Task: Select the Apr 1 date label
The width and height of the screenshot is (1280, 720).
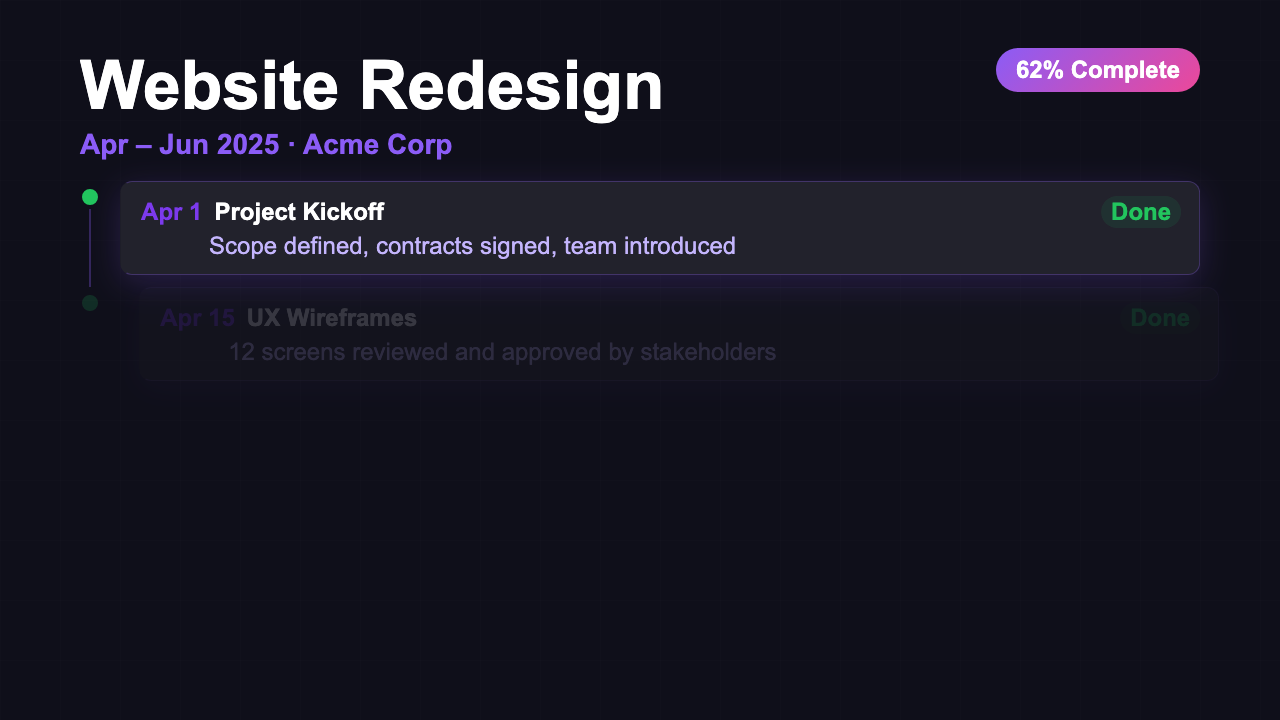Action: point(170,212)
